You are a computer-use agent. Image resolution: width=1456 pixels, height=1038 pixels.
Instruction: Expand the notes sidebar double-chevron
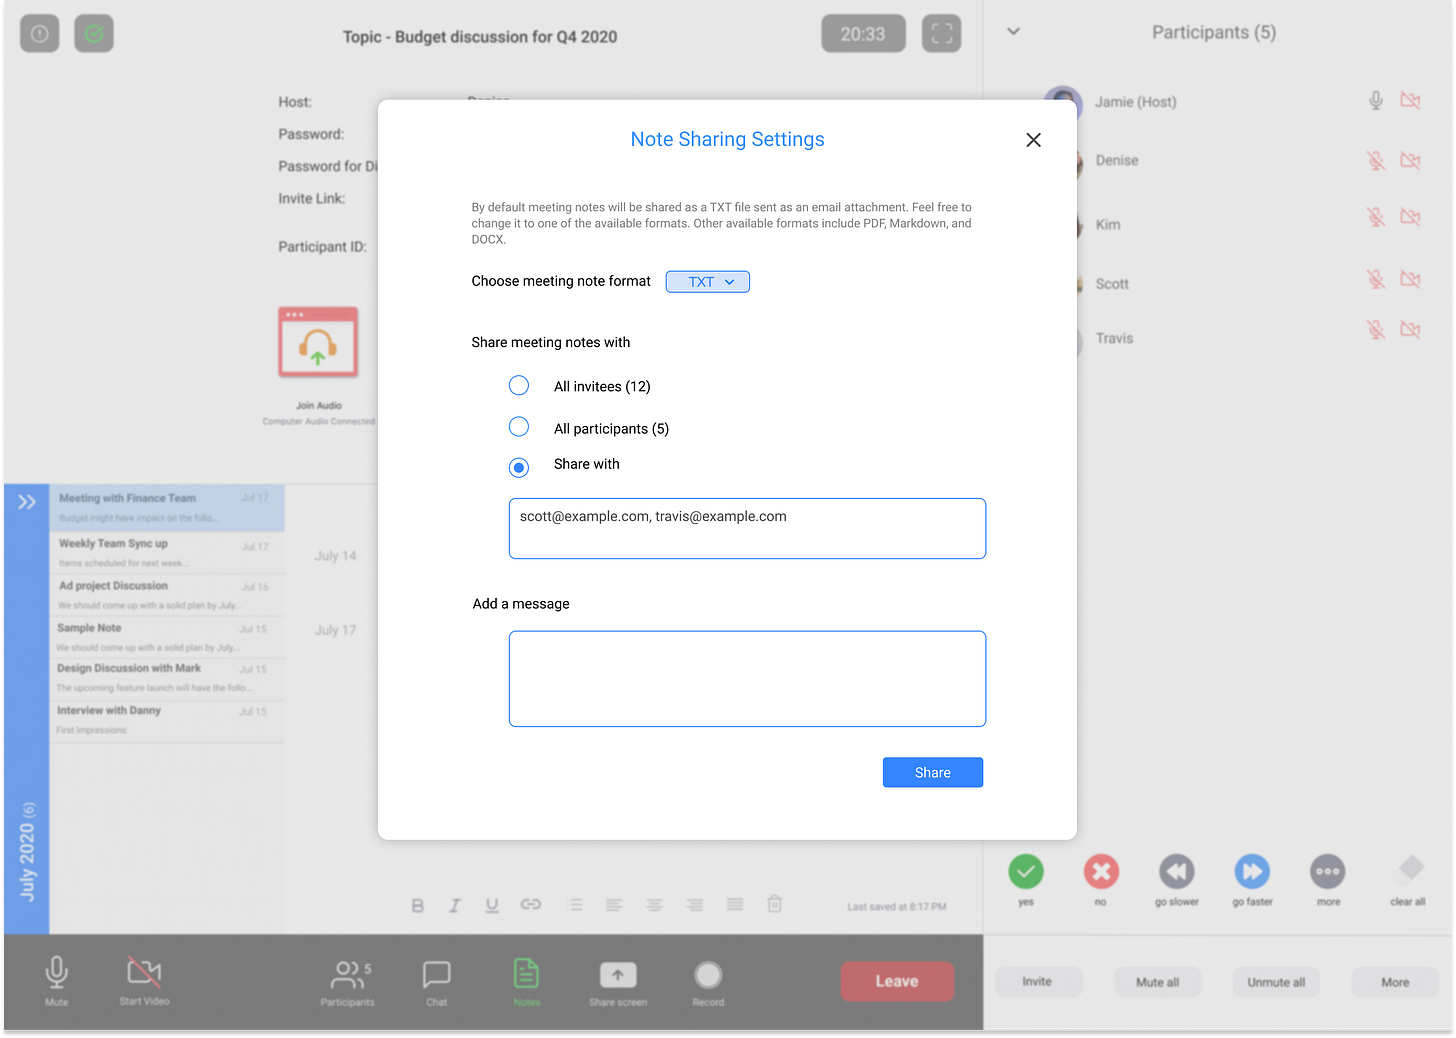tap(27, 501)
